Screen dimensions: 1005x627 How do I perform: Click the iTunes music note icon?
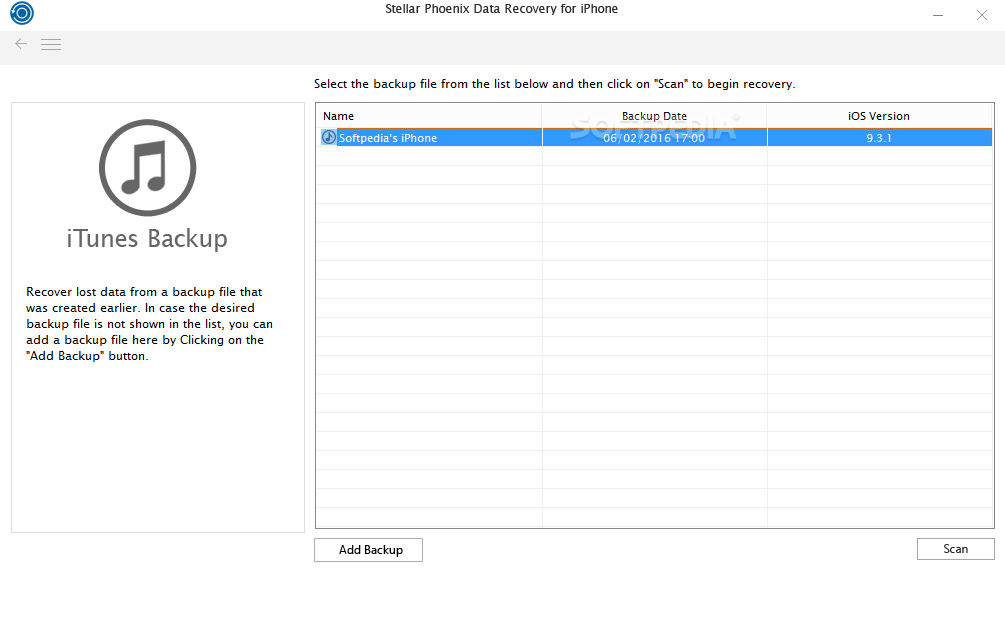pos(147,167)
